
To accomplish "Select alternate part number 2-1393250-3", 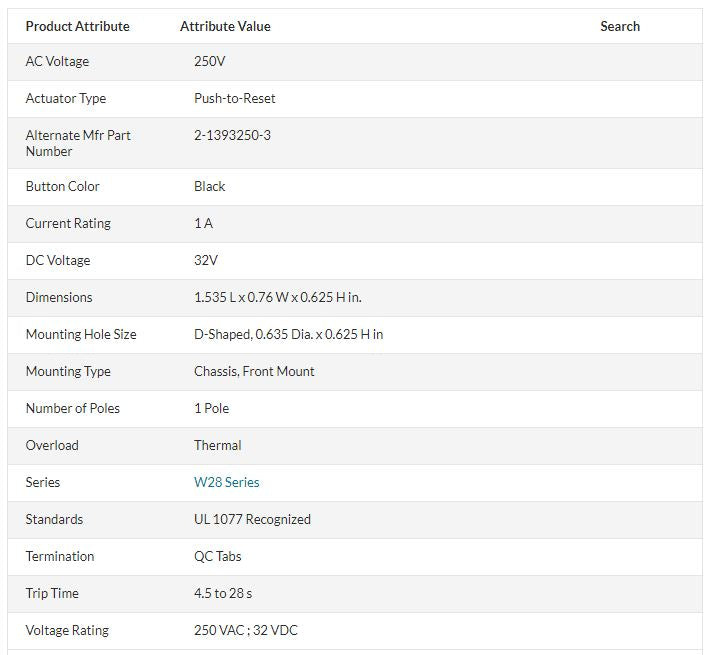I will click(x=232, y=135).
